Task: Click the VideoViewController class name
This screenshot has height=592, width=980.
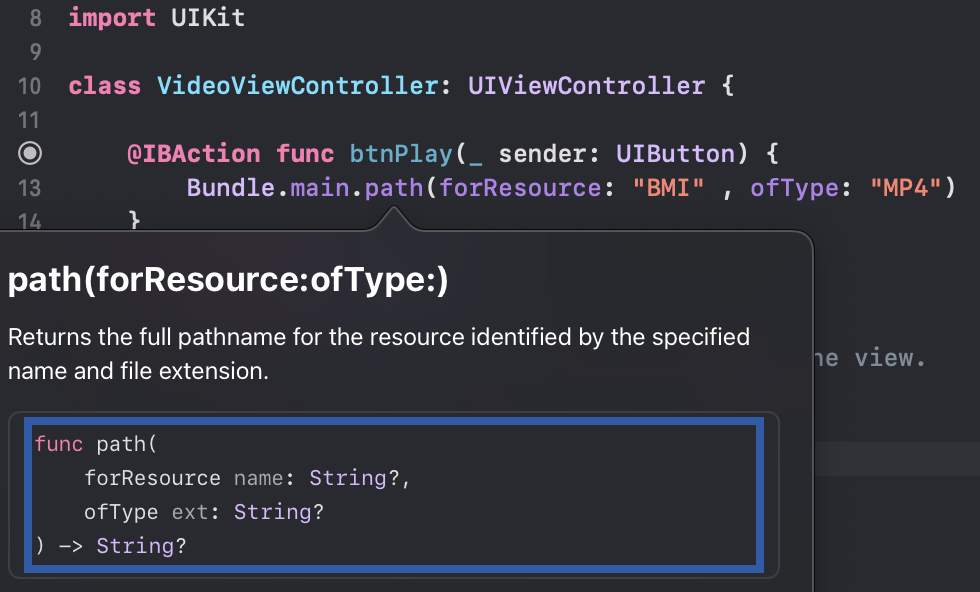Action: (x=297, y=86)
